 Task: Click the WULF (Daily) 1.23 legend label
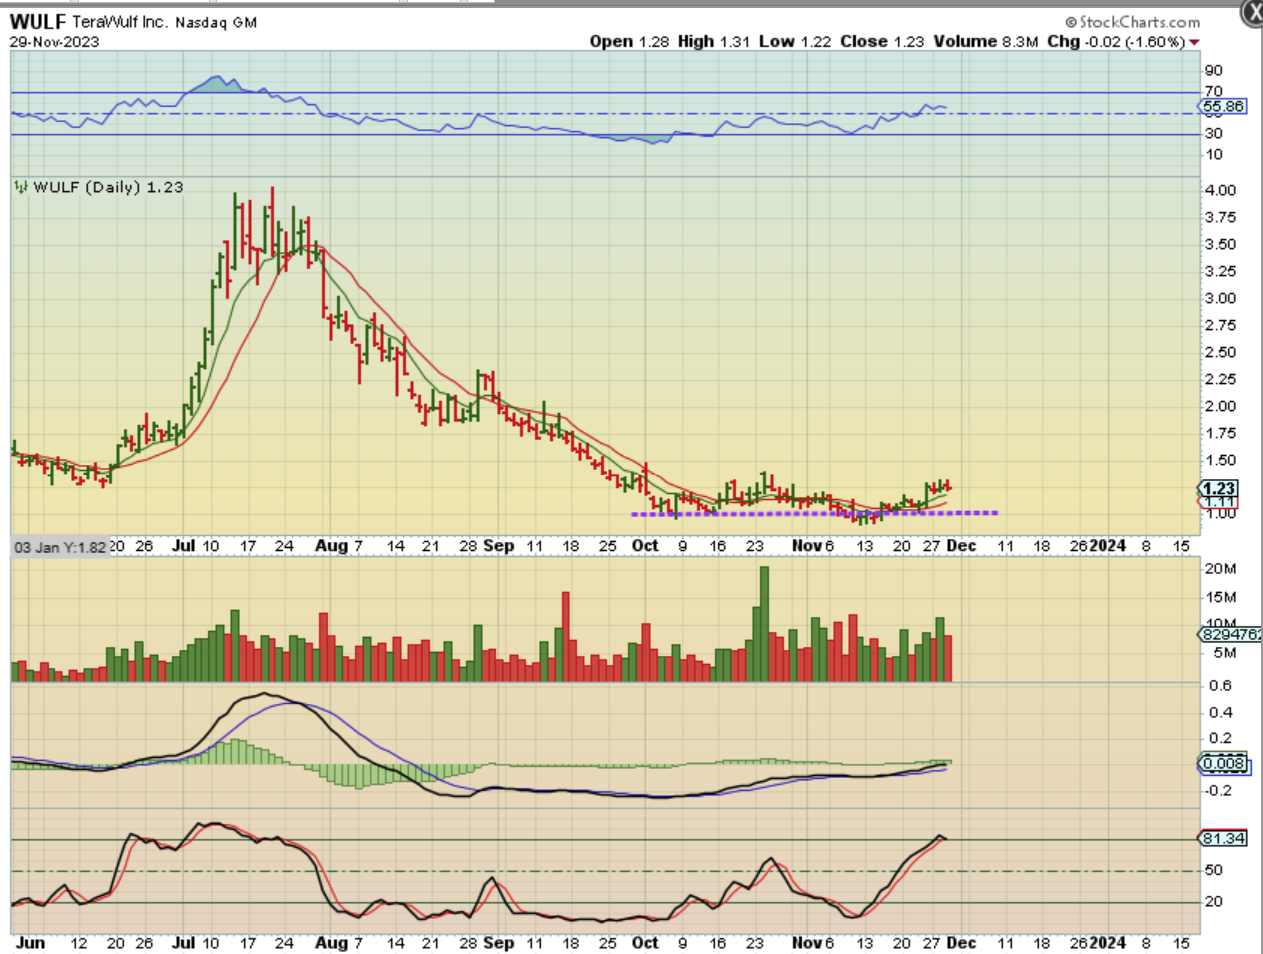pos(108,187)
